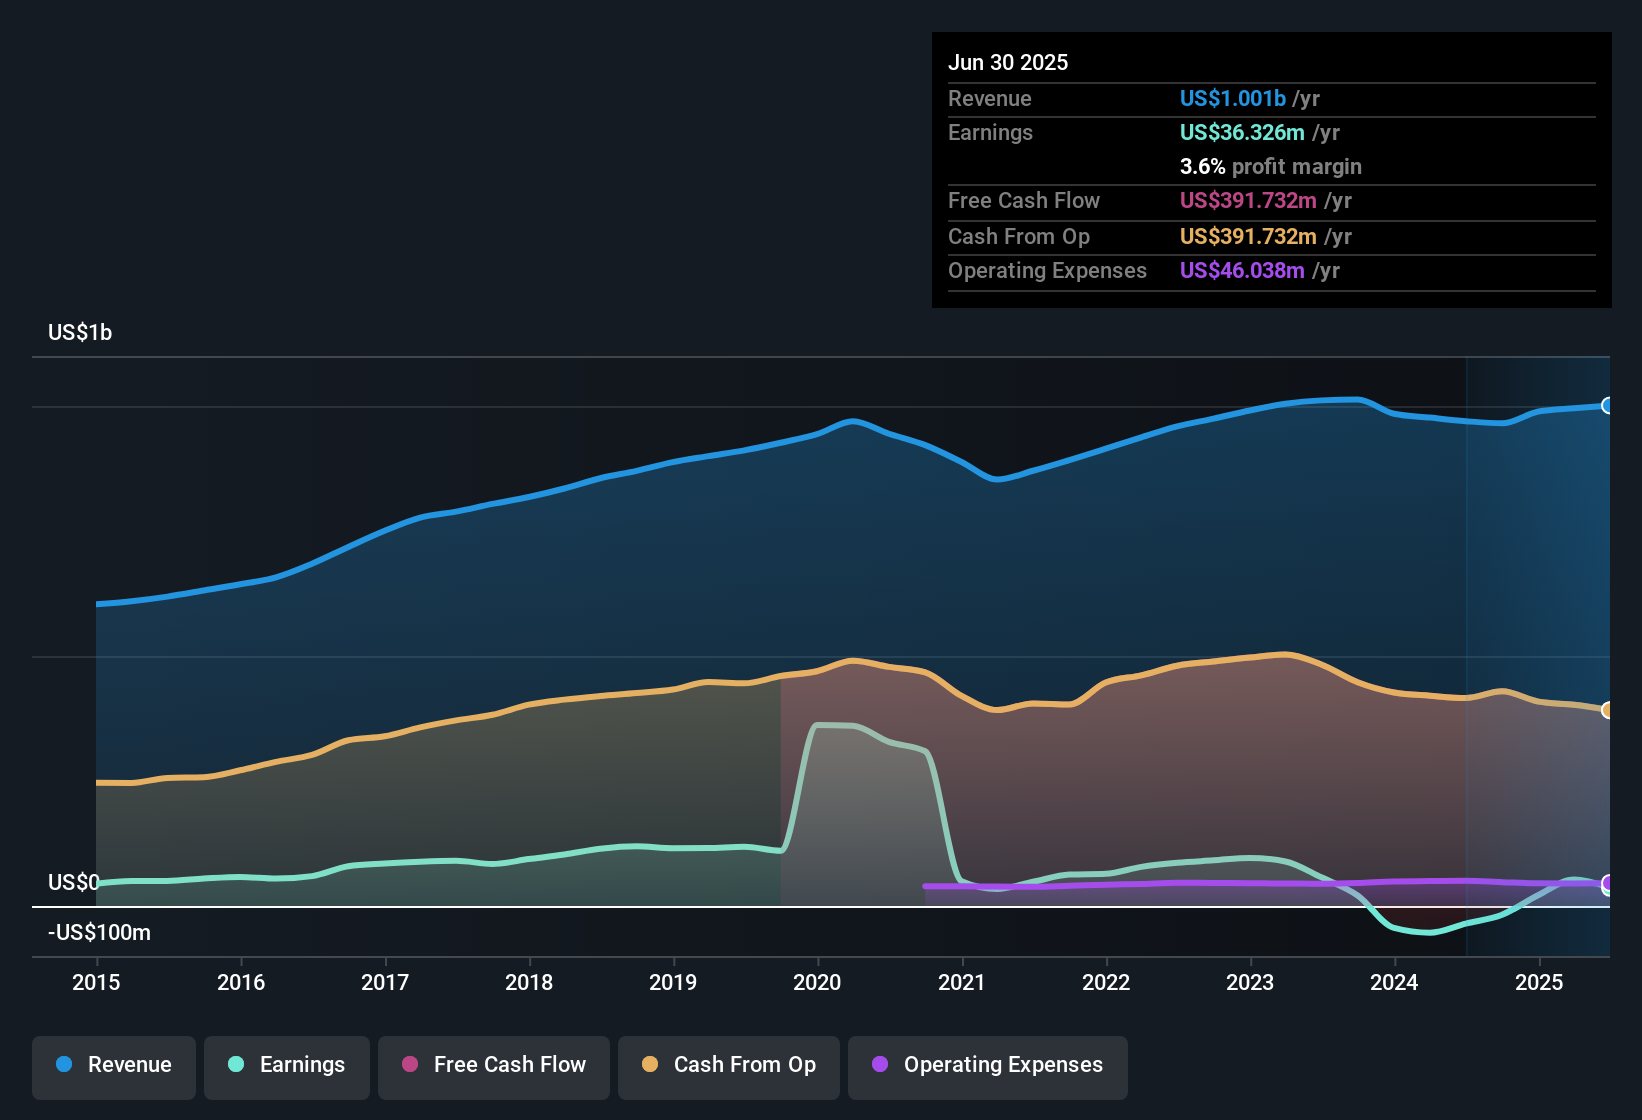Toggle the Earnings series visibility

pos(287,1065)
